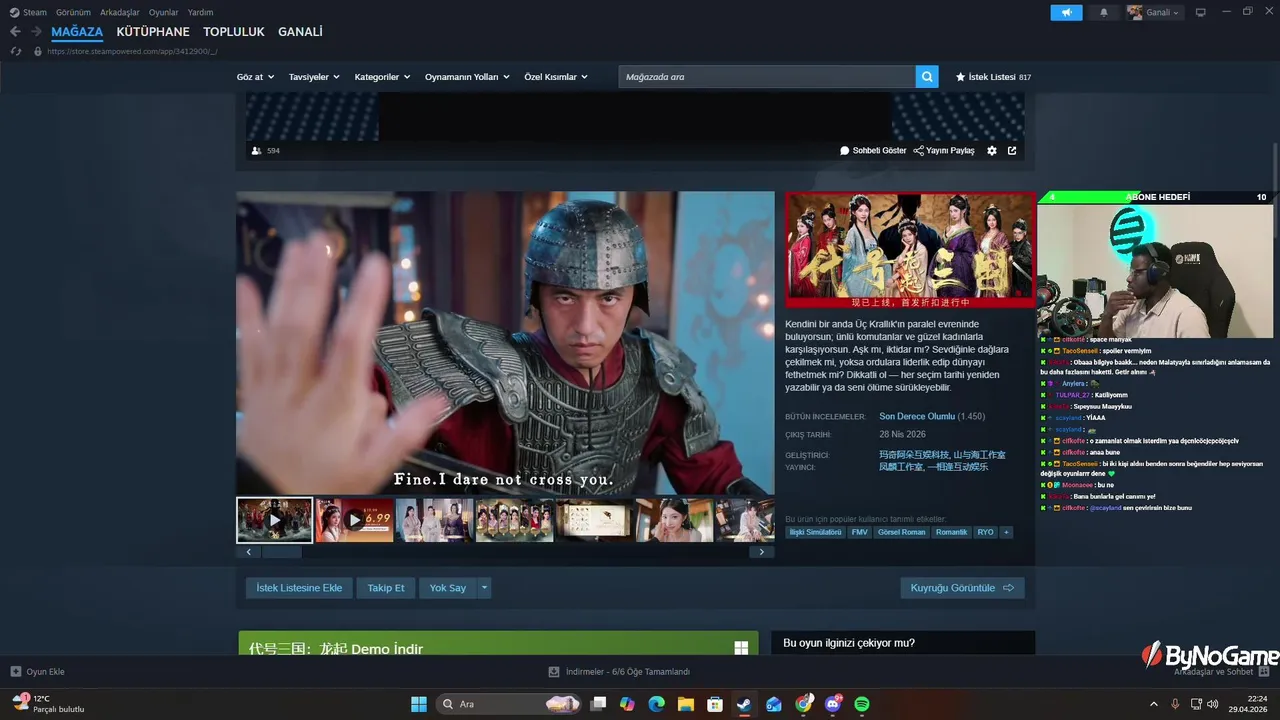Screen dimensions: 1280x720
Task: Open the Görünüm menu
Action: tap(73, 12)
